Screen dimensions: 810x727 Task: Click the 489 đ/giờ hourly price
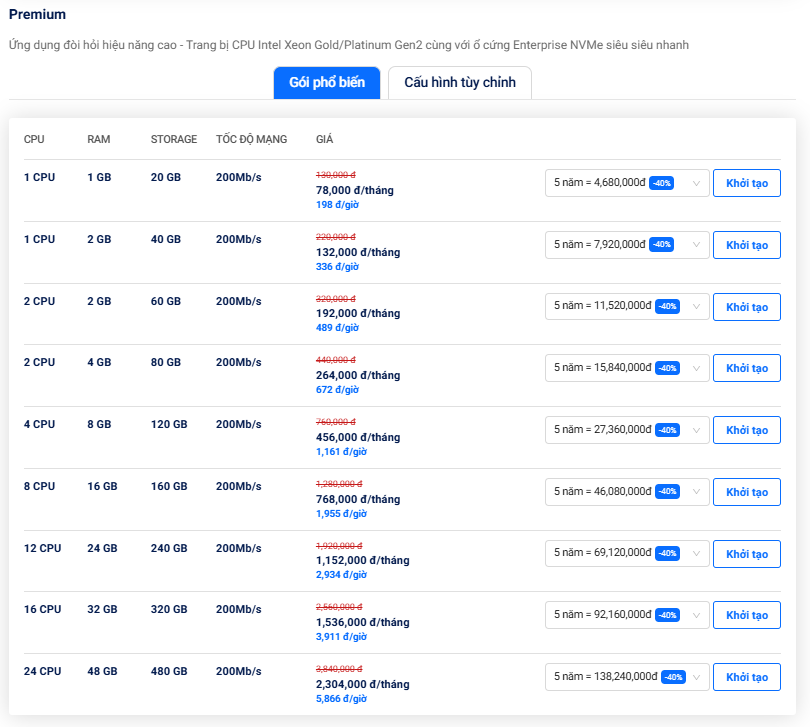tap(337, 328)
